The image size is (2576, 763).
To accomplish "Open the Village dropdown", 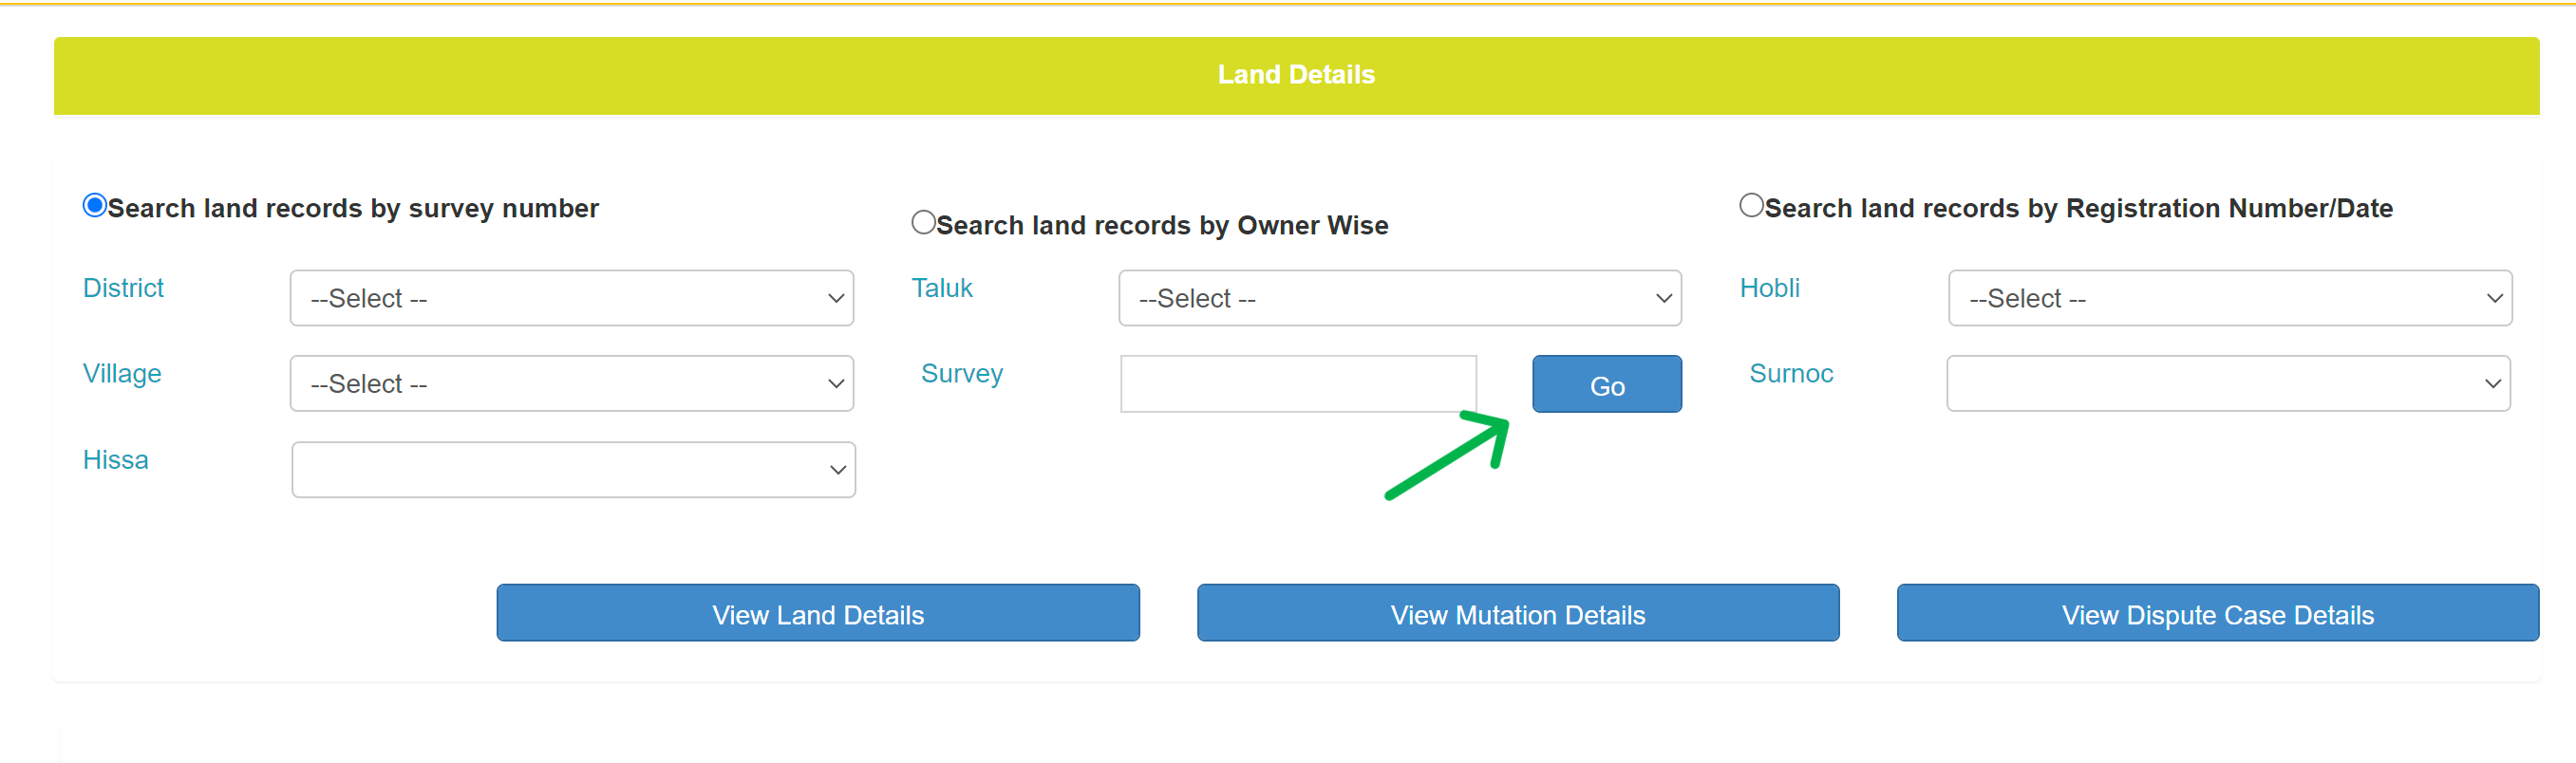I will [x=571, y=384].
